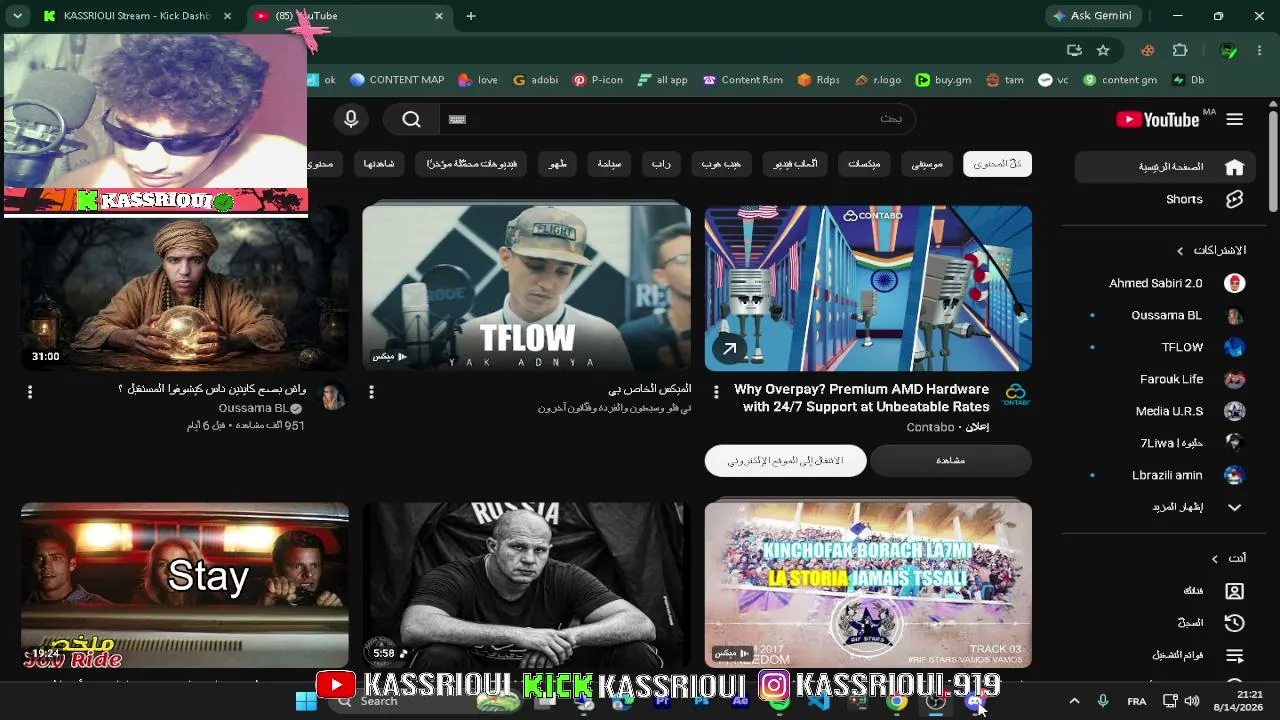Click the YouTube microphone voice search icon

pyautogui.click(x=351, y=119)
